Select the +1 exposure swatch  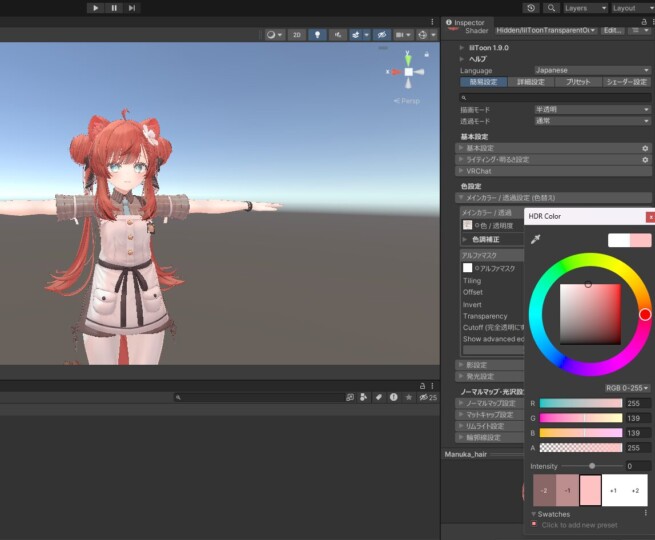pyautogui.click(x=613, y=490)
